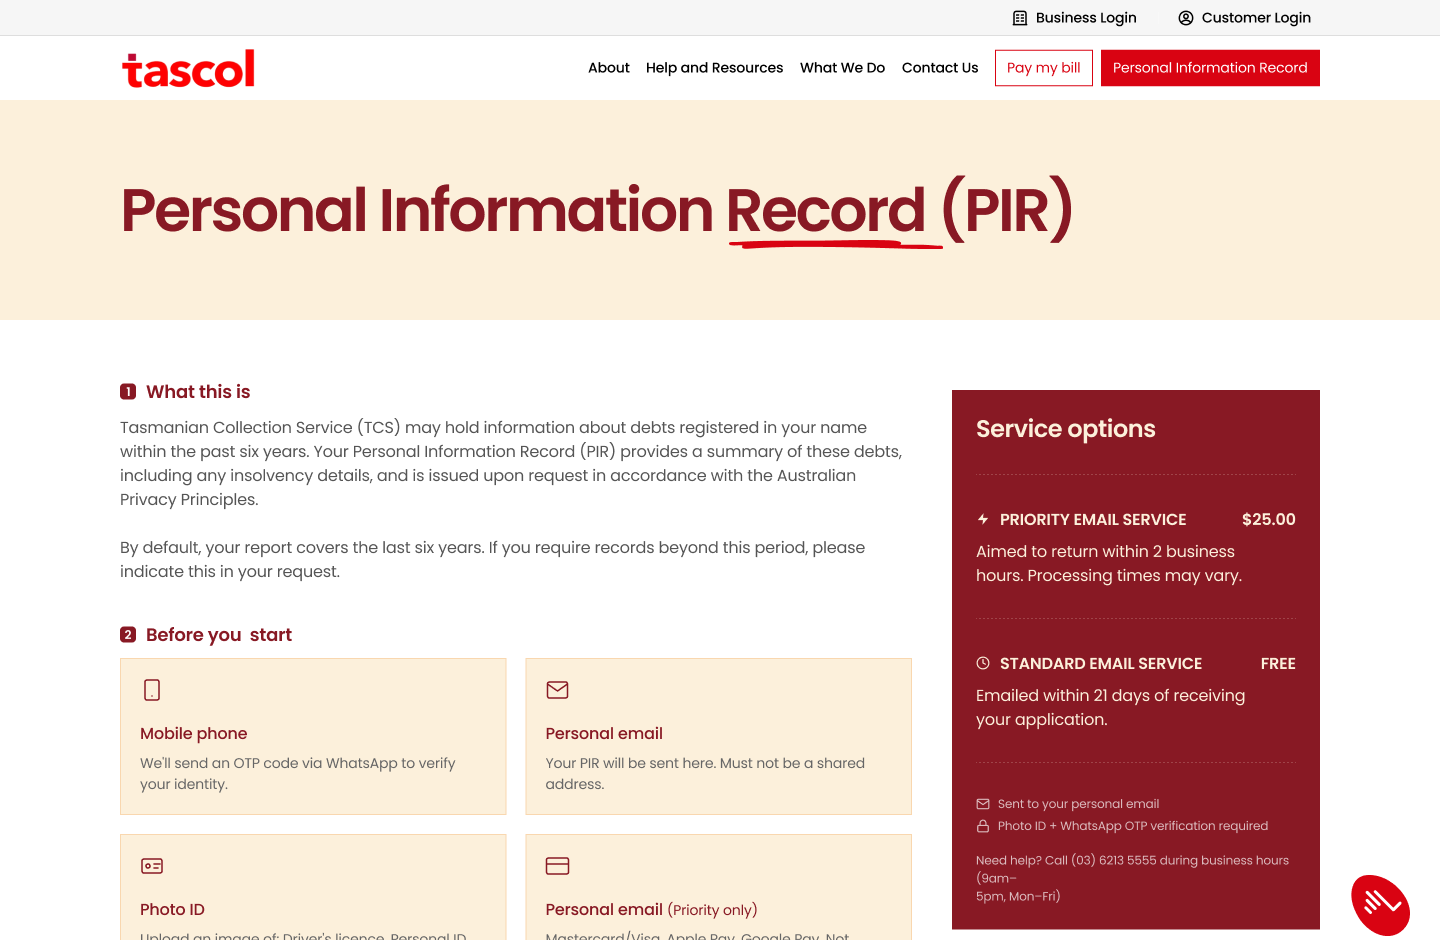The width and height of the screenshot is (1440, 940).
Task: Click the lightning bolt Priority service icon
Action: pos(983,519)
